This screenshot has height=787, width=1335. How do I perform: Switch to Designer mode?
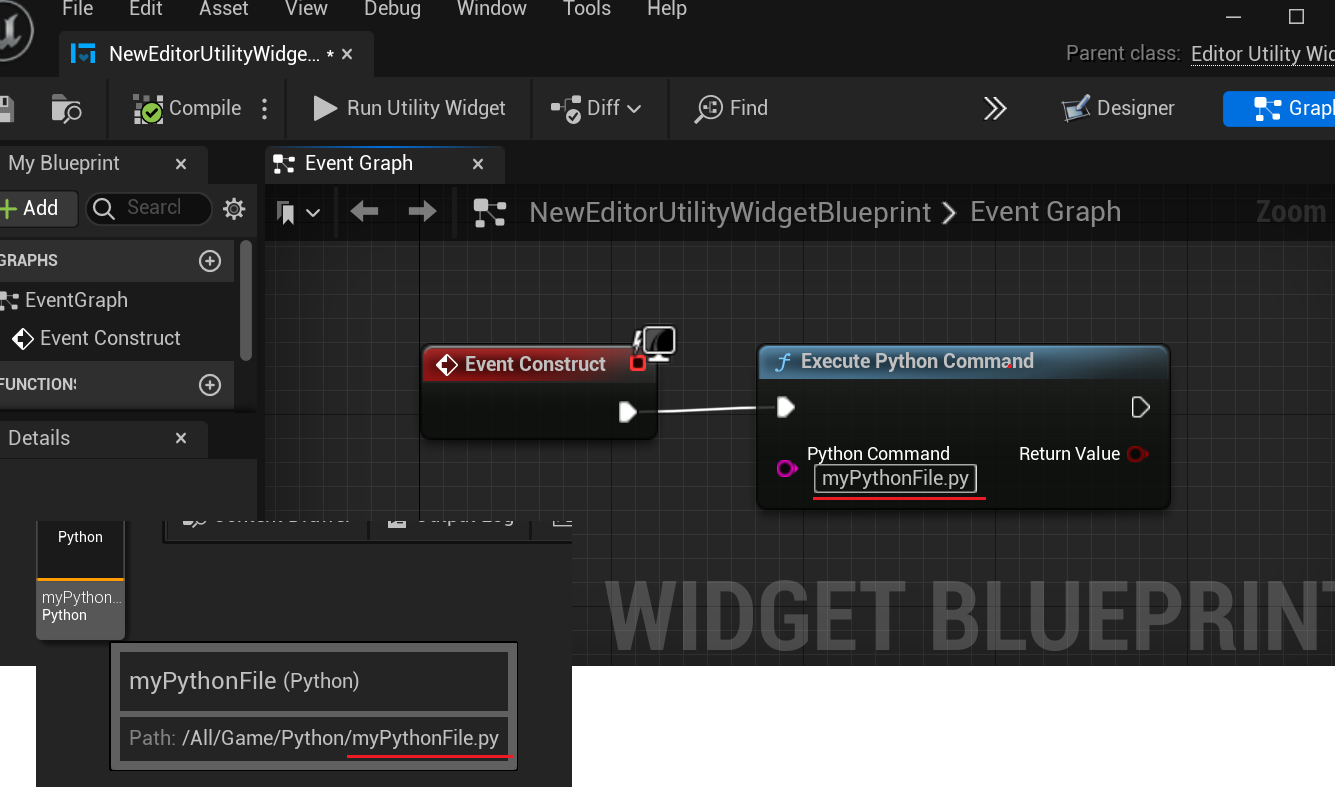[1118, 108]
